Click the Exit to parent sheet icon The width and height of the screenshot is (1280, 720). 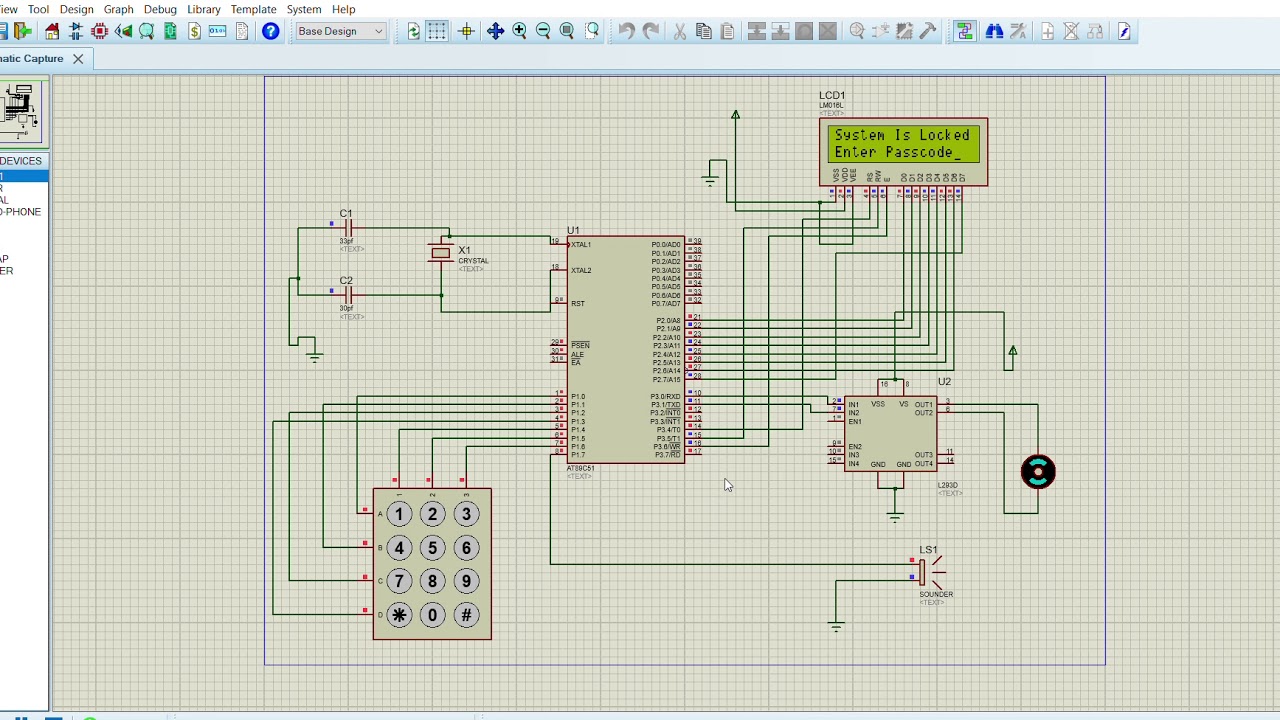pyautogui.click(x=1095, y=31)
